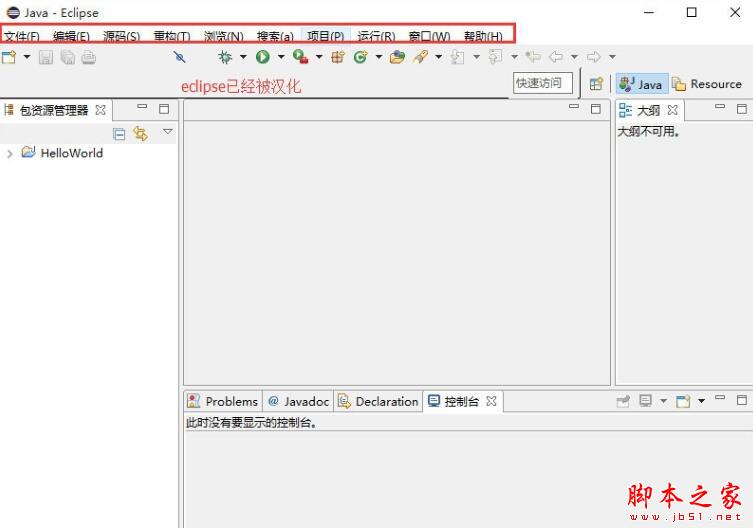This screenshot has height=528, width=753.
Task: Toggle Link with Editor in package explorer
Action: click(141, 134)
